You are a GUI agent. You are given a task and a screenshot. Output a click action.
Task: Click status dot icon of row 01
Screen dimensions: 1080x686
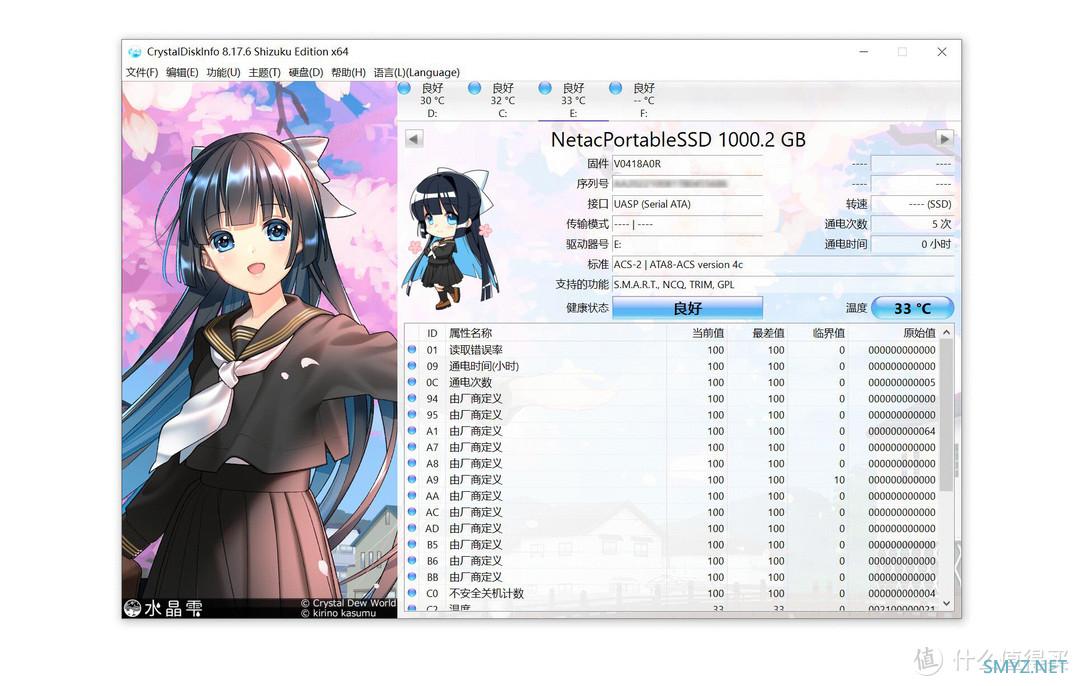tap(412, 349)
